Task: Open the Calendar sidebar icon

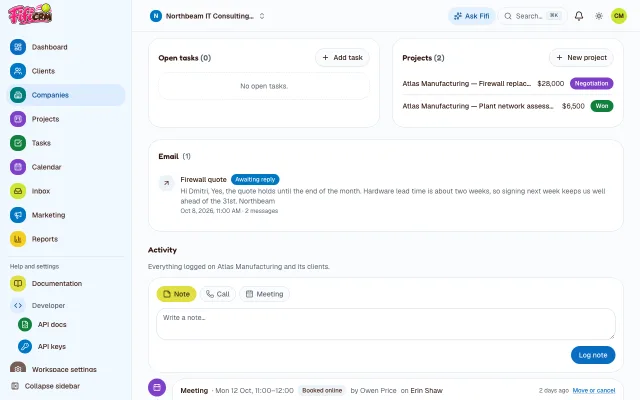Action: tap(18, 167)
